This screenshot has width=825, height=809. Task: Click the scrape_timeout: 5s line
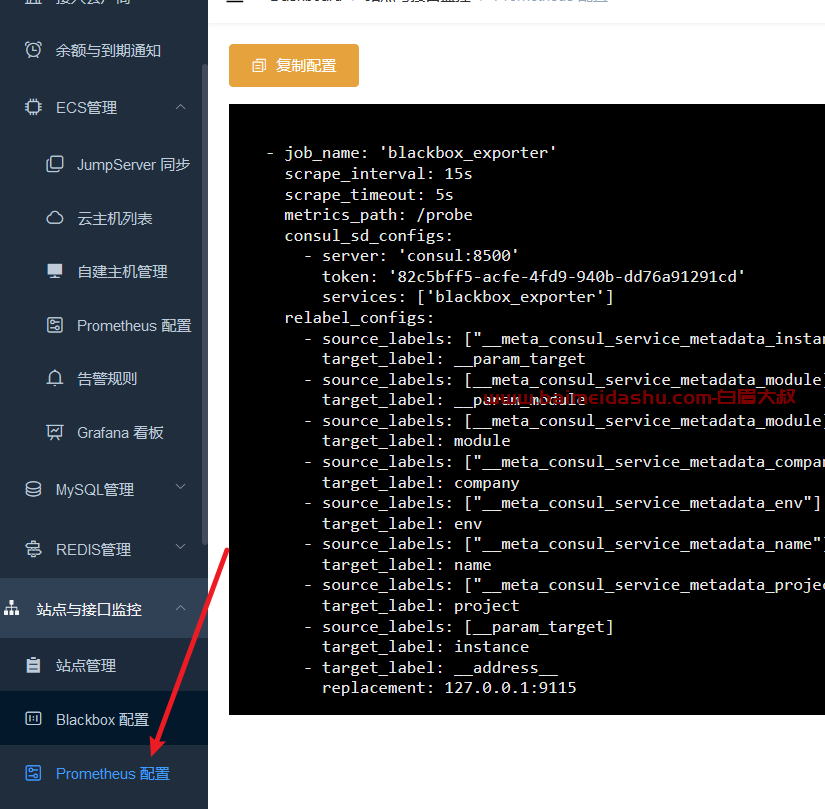coord(369,195)
